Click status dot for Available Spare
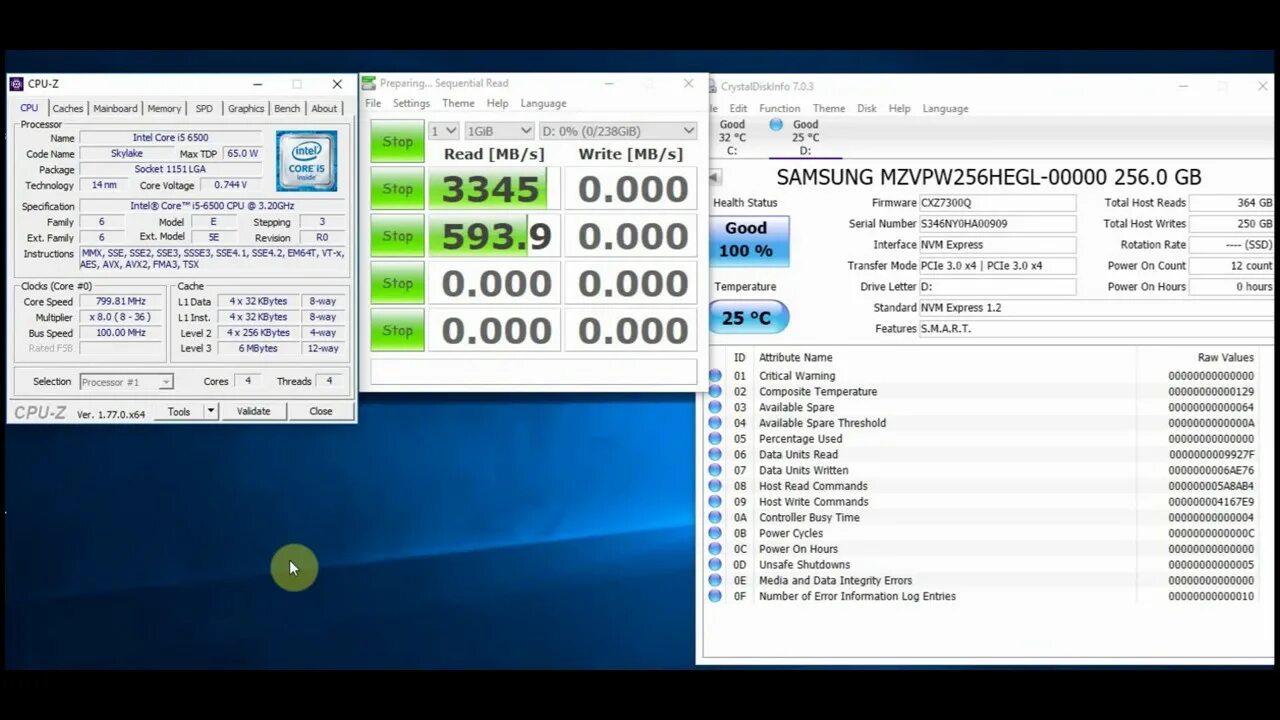This screenshot has height=720, width=1280. click(715, 407)
